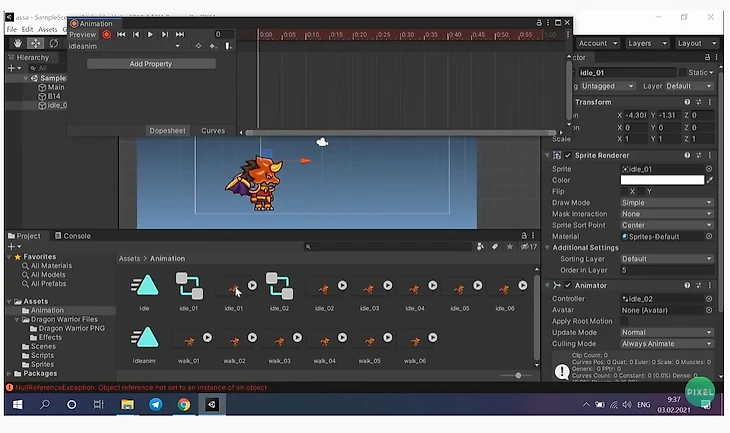This screenshot has width=730, height=433.
Task: Expand the play arrow on walk_01 sprite
Action: [206, 337]
